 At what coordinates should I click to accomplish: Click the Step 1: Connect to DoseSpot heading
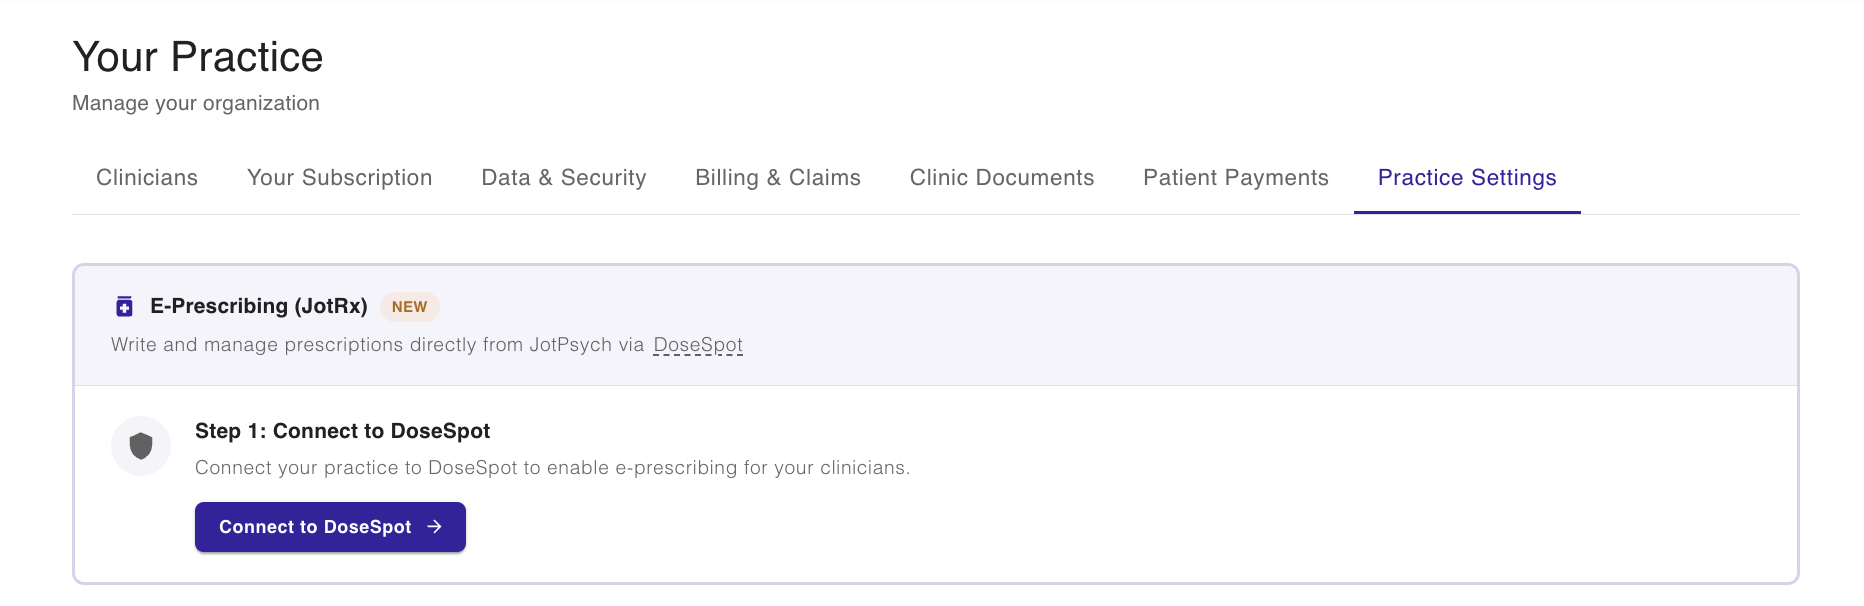342,431
